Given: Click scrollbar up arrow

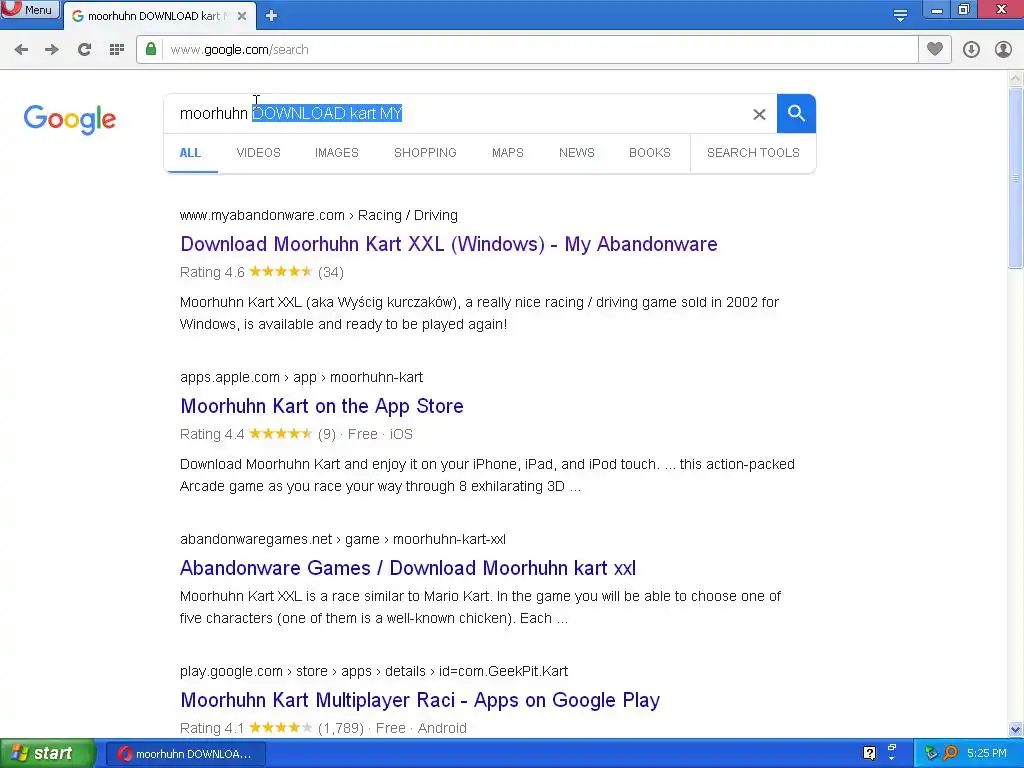Looking at the screenshot, I should click(1015, 79).
